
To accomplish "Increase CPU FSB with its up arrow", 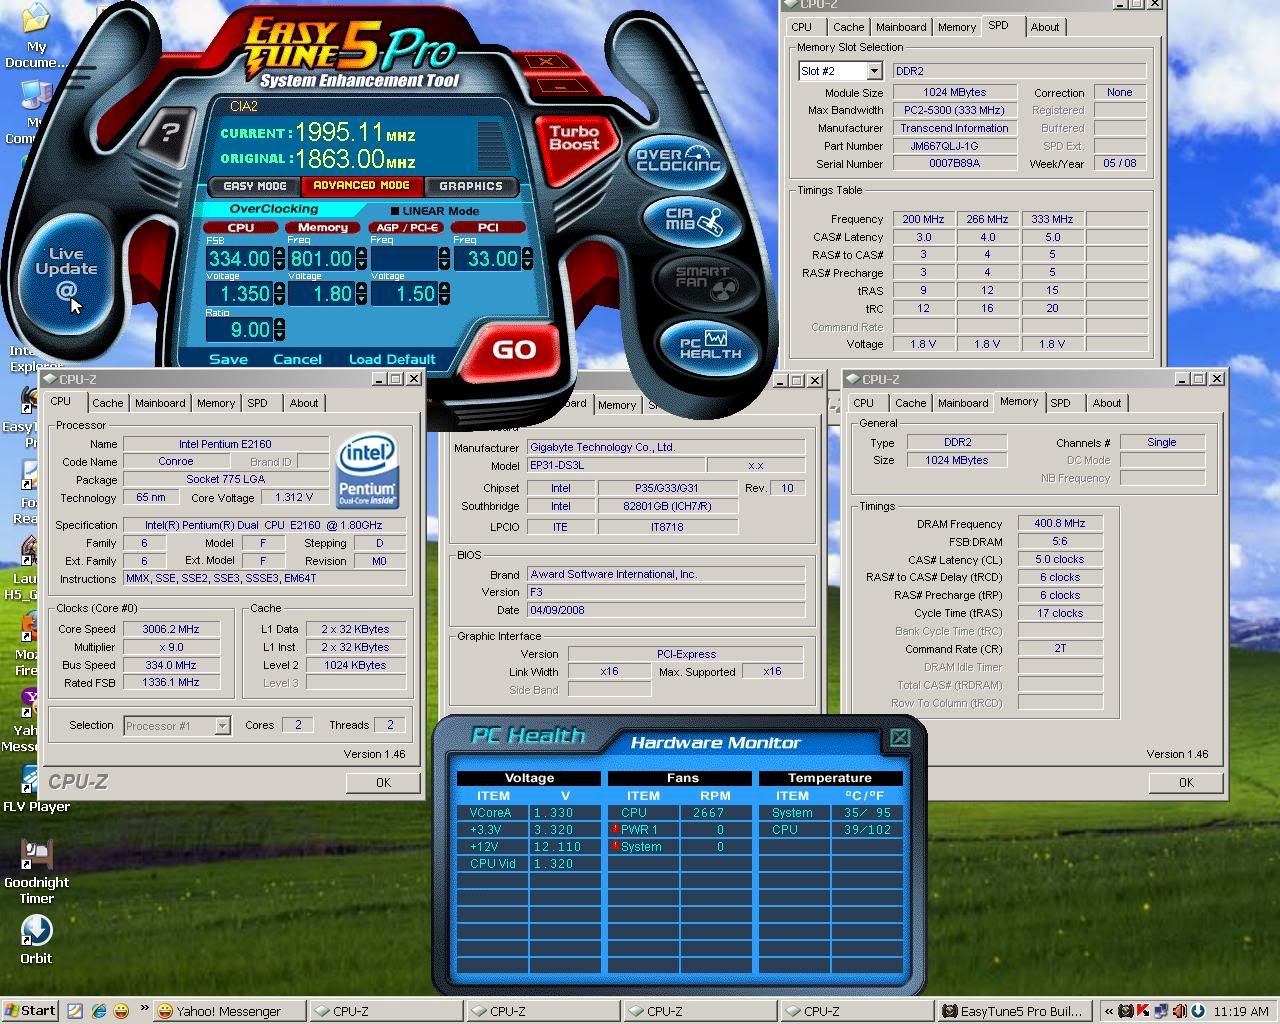I will pos(279,253).
